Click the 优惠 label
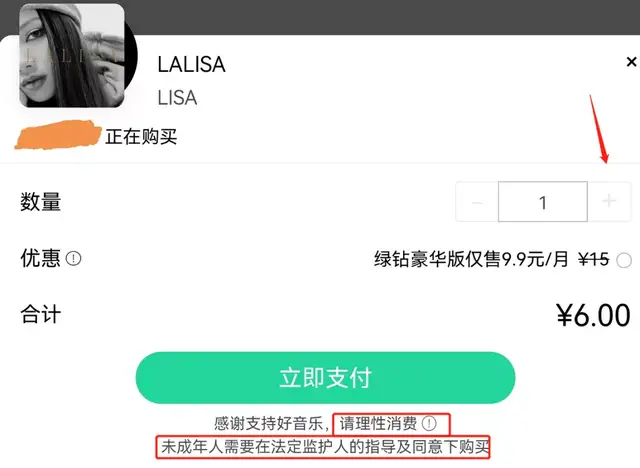The width and height of the screenshot is (640, 468). point(40,258)
